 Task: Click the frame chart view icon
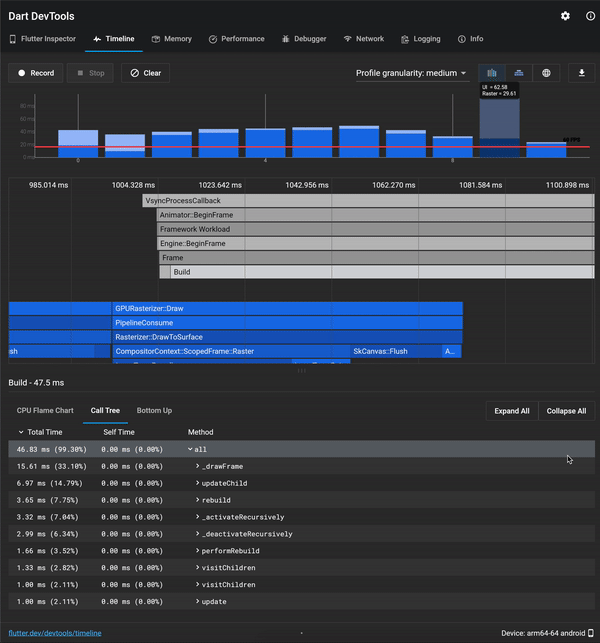coord(492,73)
